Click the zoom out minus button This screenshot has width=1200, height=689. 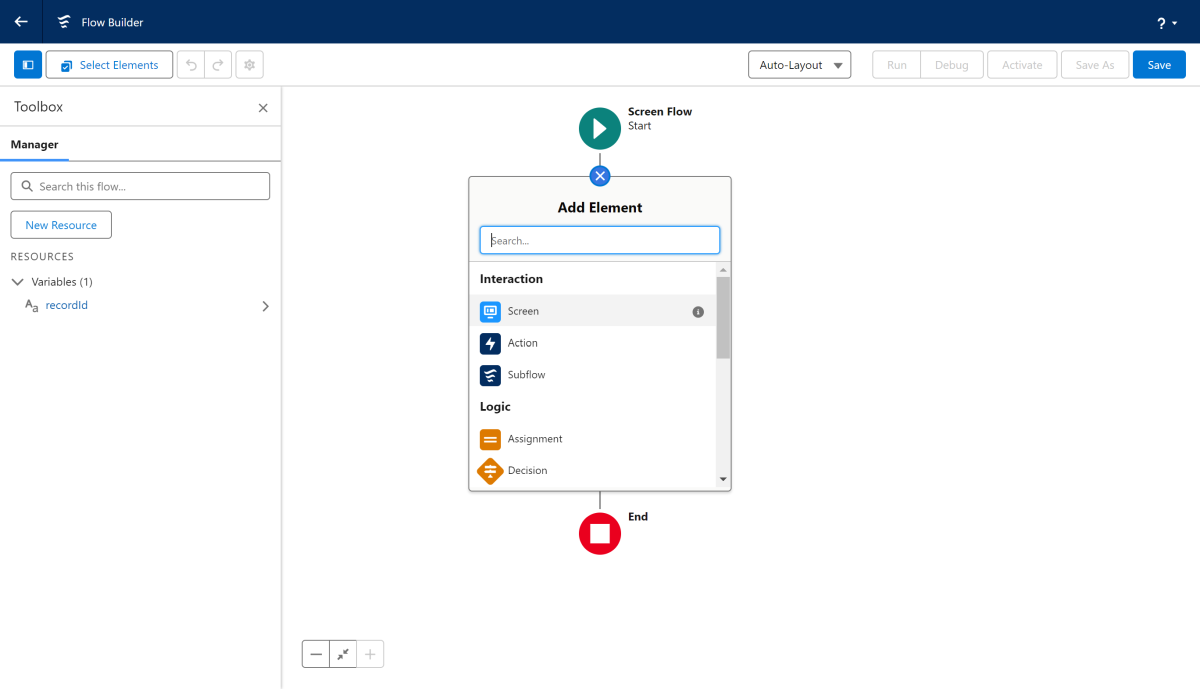pyautogui.click(x=316, y=654)
